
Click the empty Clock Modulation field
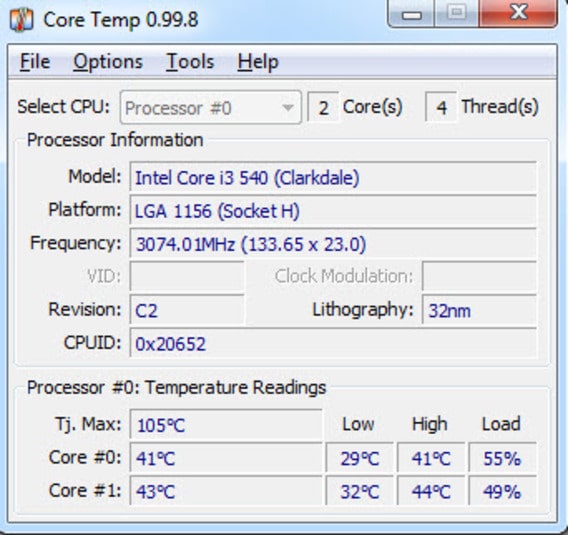(479, 276)
